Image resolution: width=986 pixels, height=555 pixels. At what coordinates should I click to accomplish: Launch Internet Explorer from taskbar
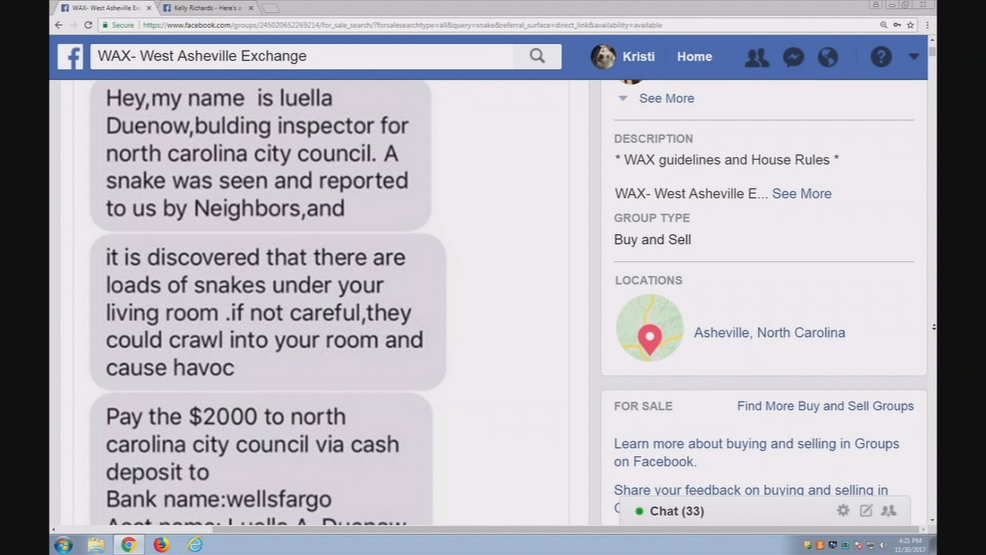pyautogui.click(x=195, y=544)
